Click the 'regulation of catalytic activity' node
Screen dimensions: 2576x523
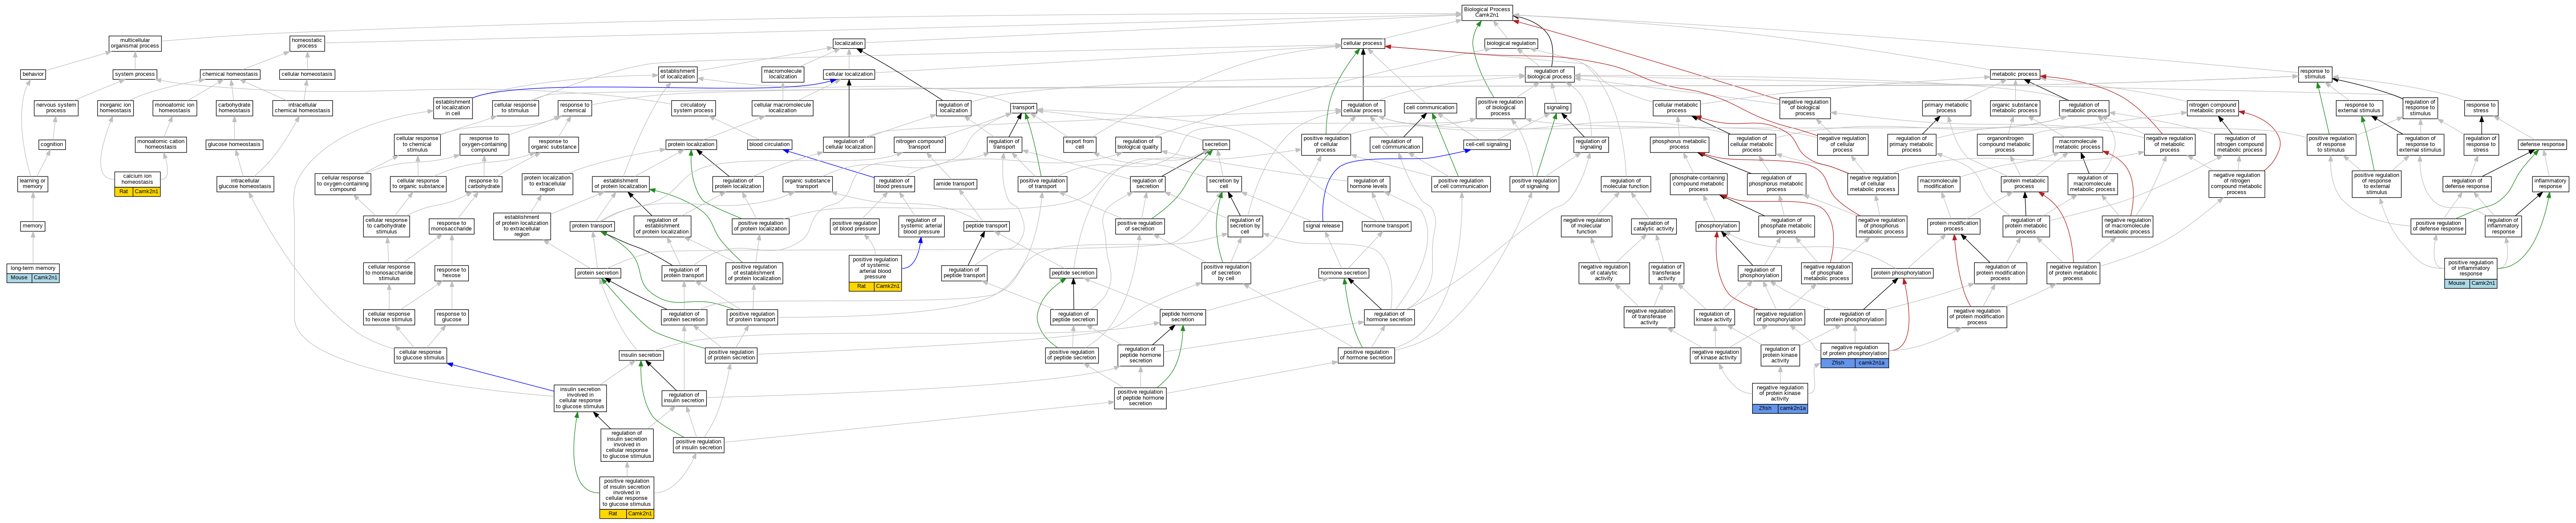1654,226
